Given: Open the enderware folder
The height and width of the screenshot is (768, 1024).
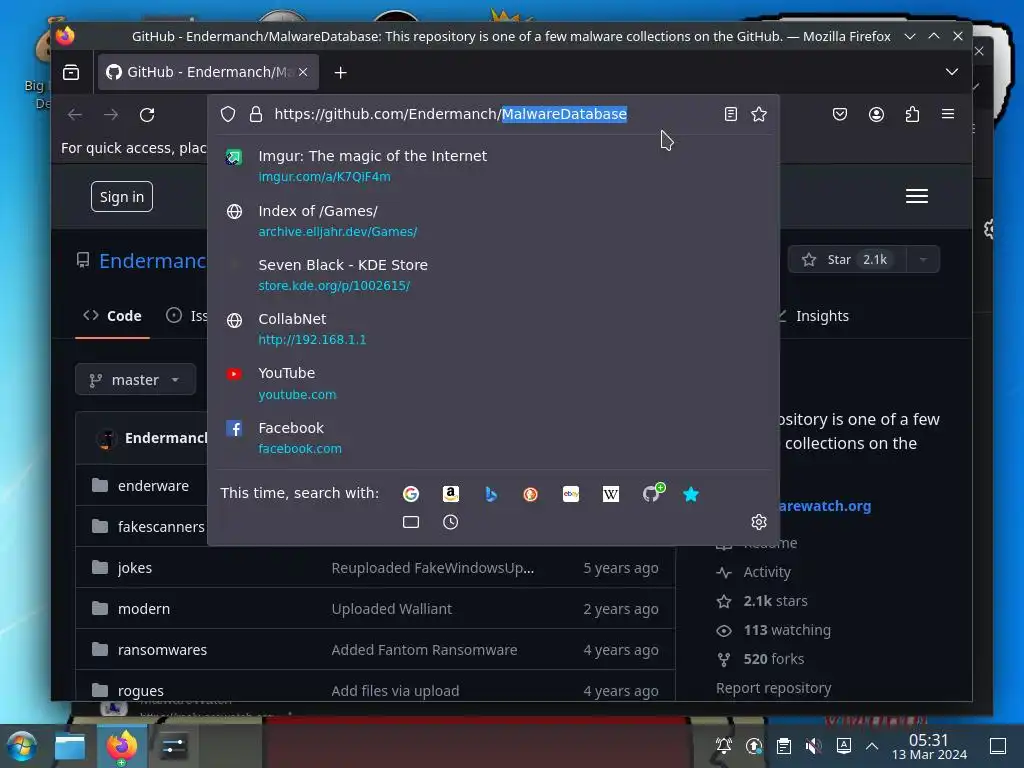Looking at the screenshot, I should [153, 486].
